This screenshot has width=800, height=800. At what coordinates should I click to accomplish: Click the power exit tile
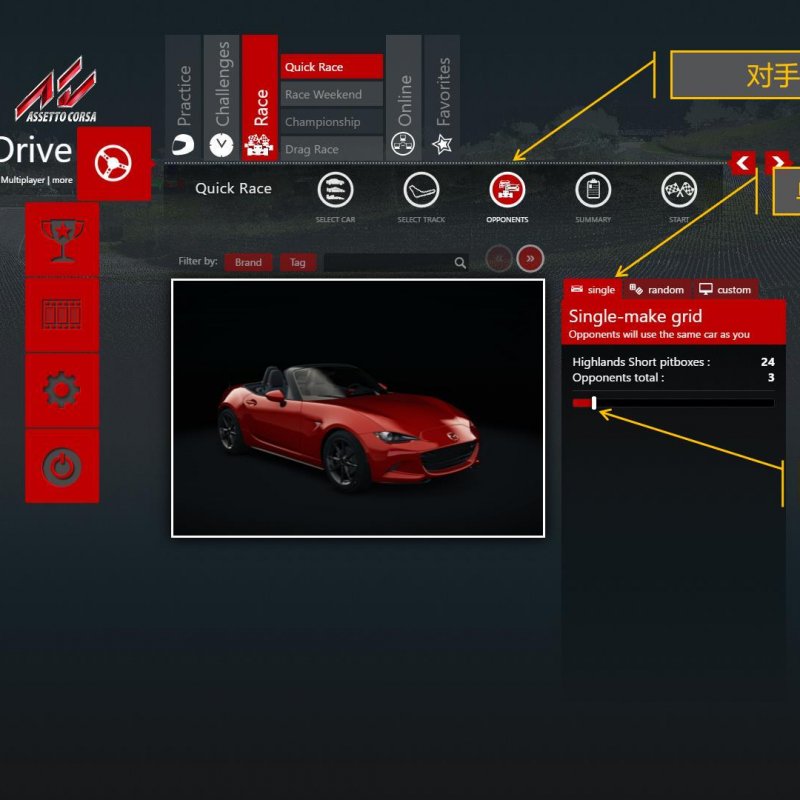tap(62, 466)
